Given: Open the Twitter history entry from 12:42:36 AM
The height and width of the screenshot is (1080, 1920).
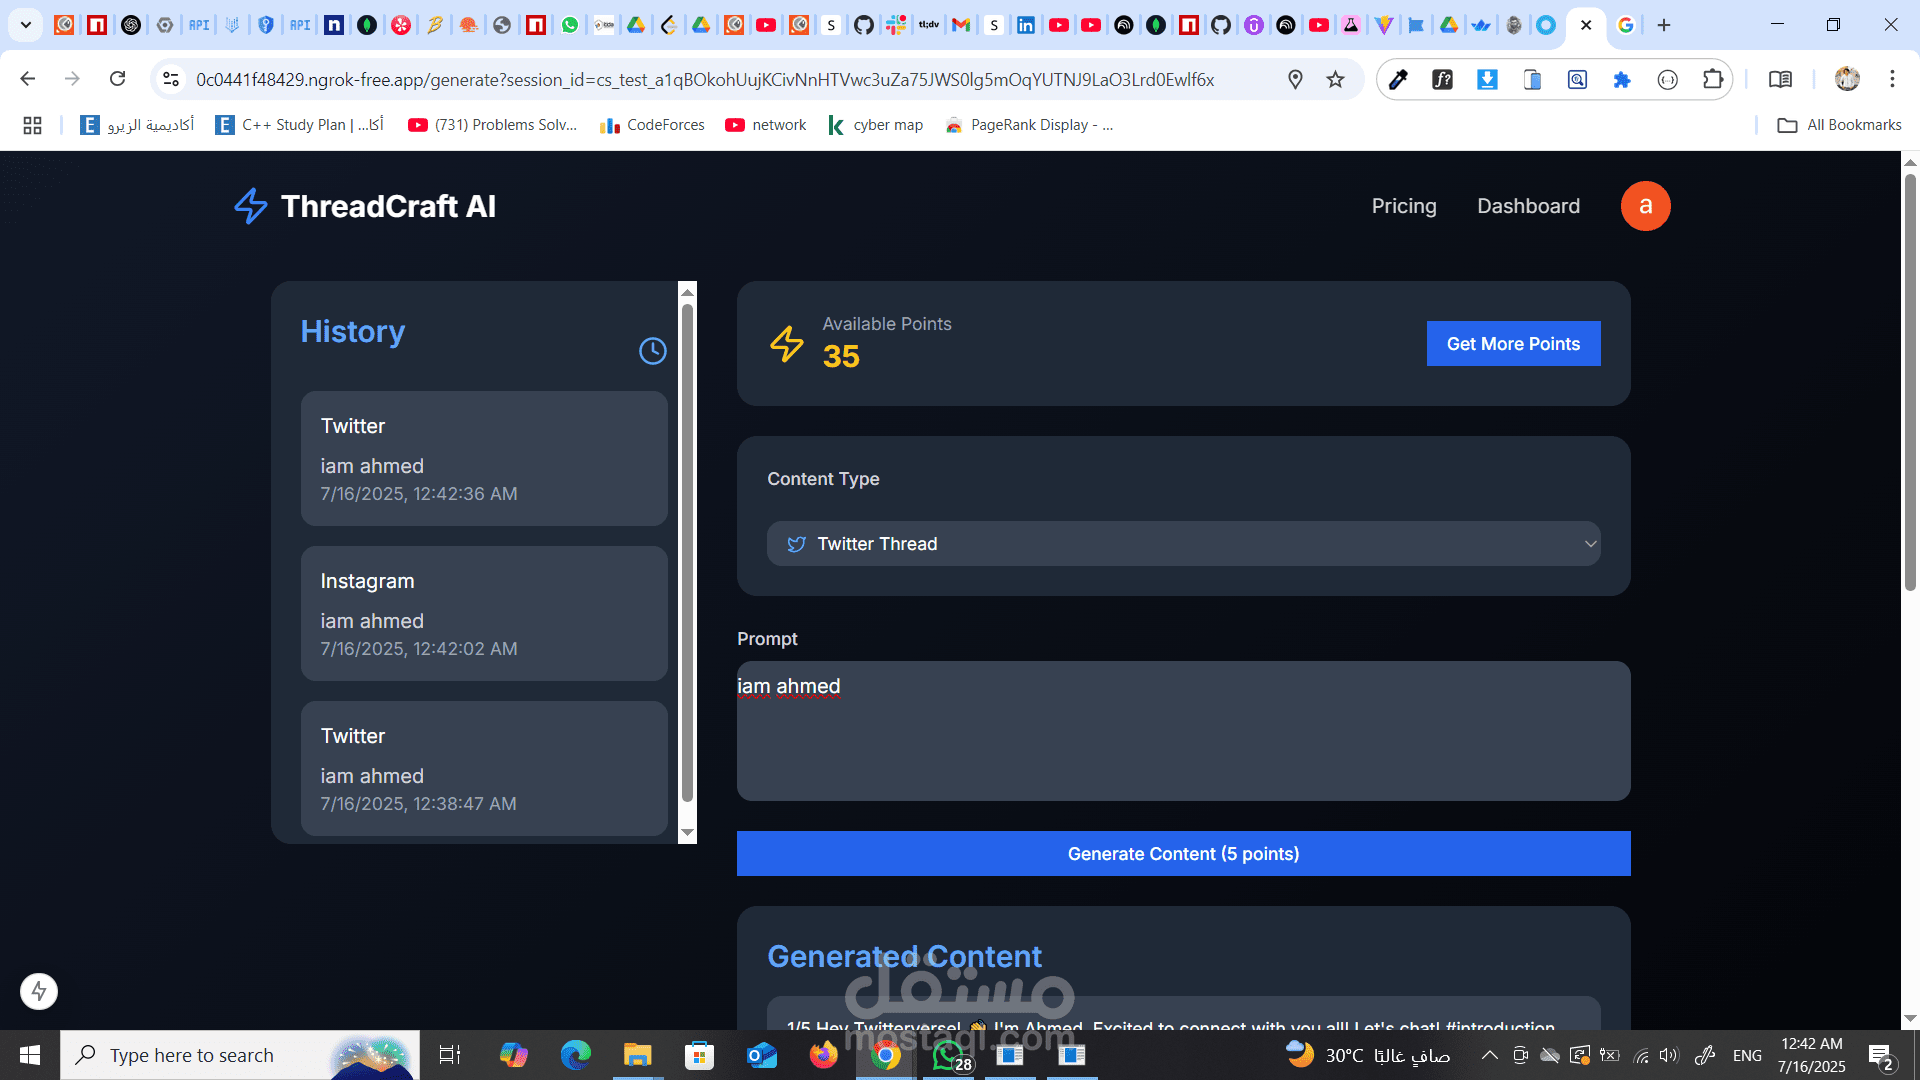Looking at the screenshot, I should (484, 459).
